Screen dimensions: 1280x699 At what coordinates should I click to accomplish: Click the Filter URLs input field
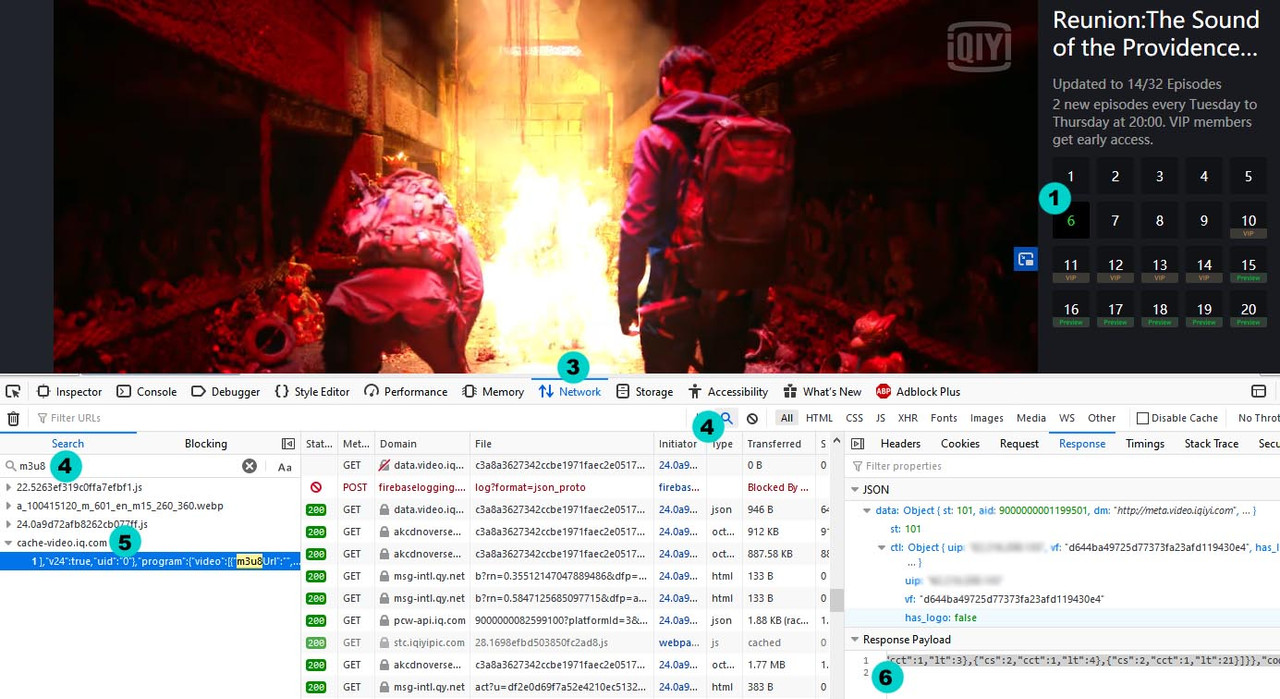[360, 418]
